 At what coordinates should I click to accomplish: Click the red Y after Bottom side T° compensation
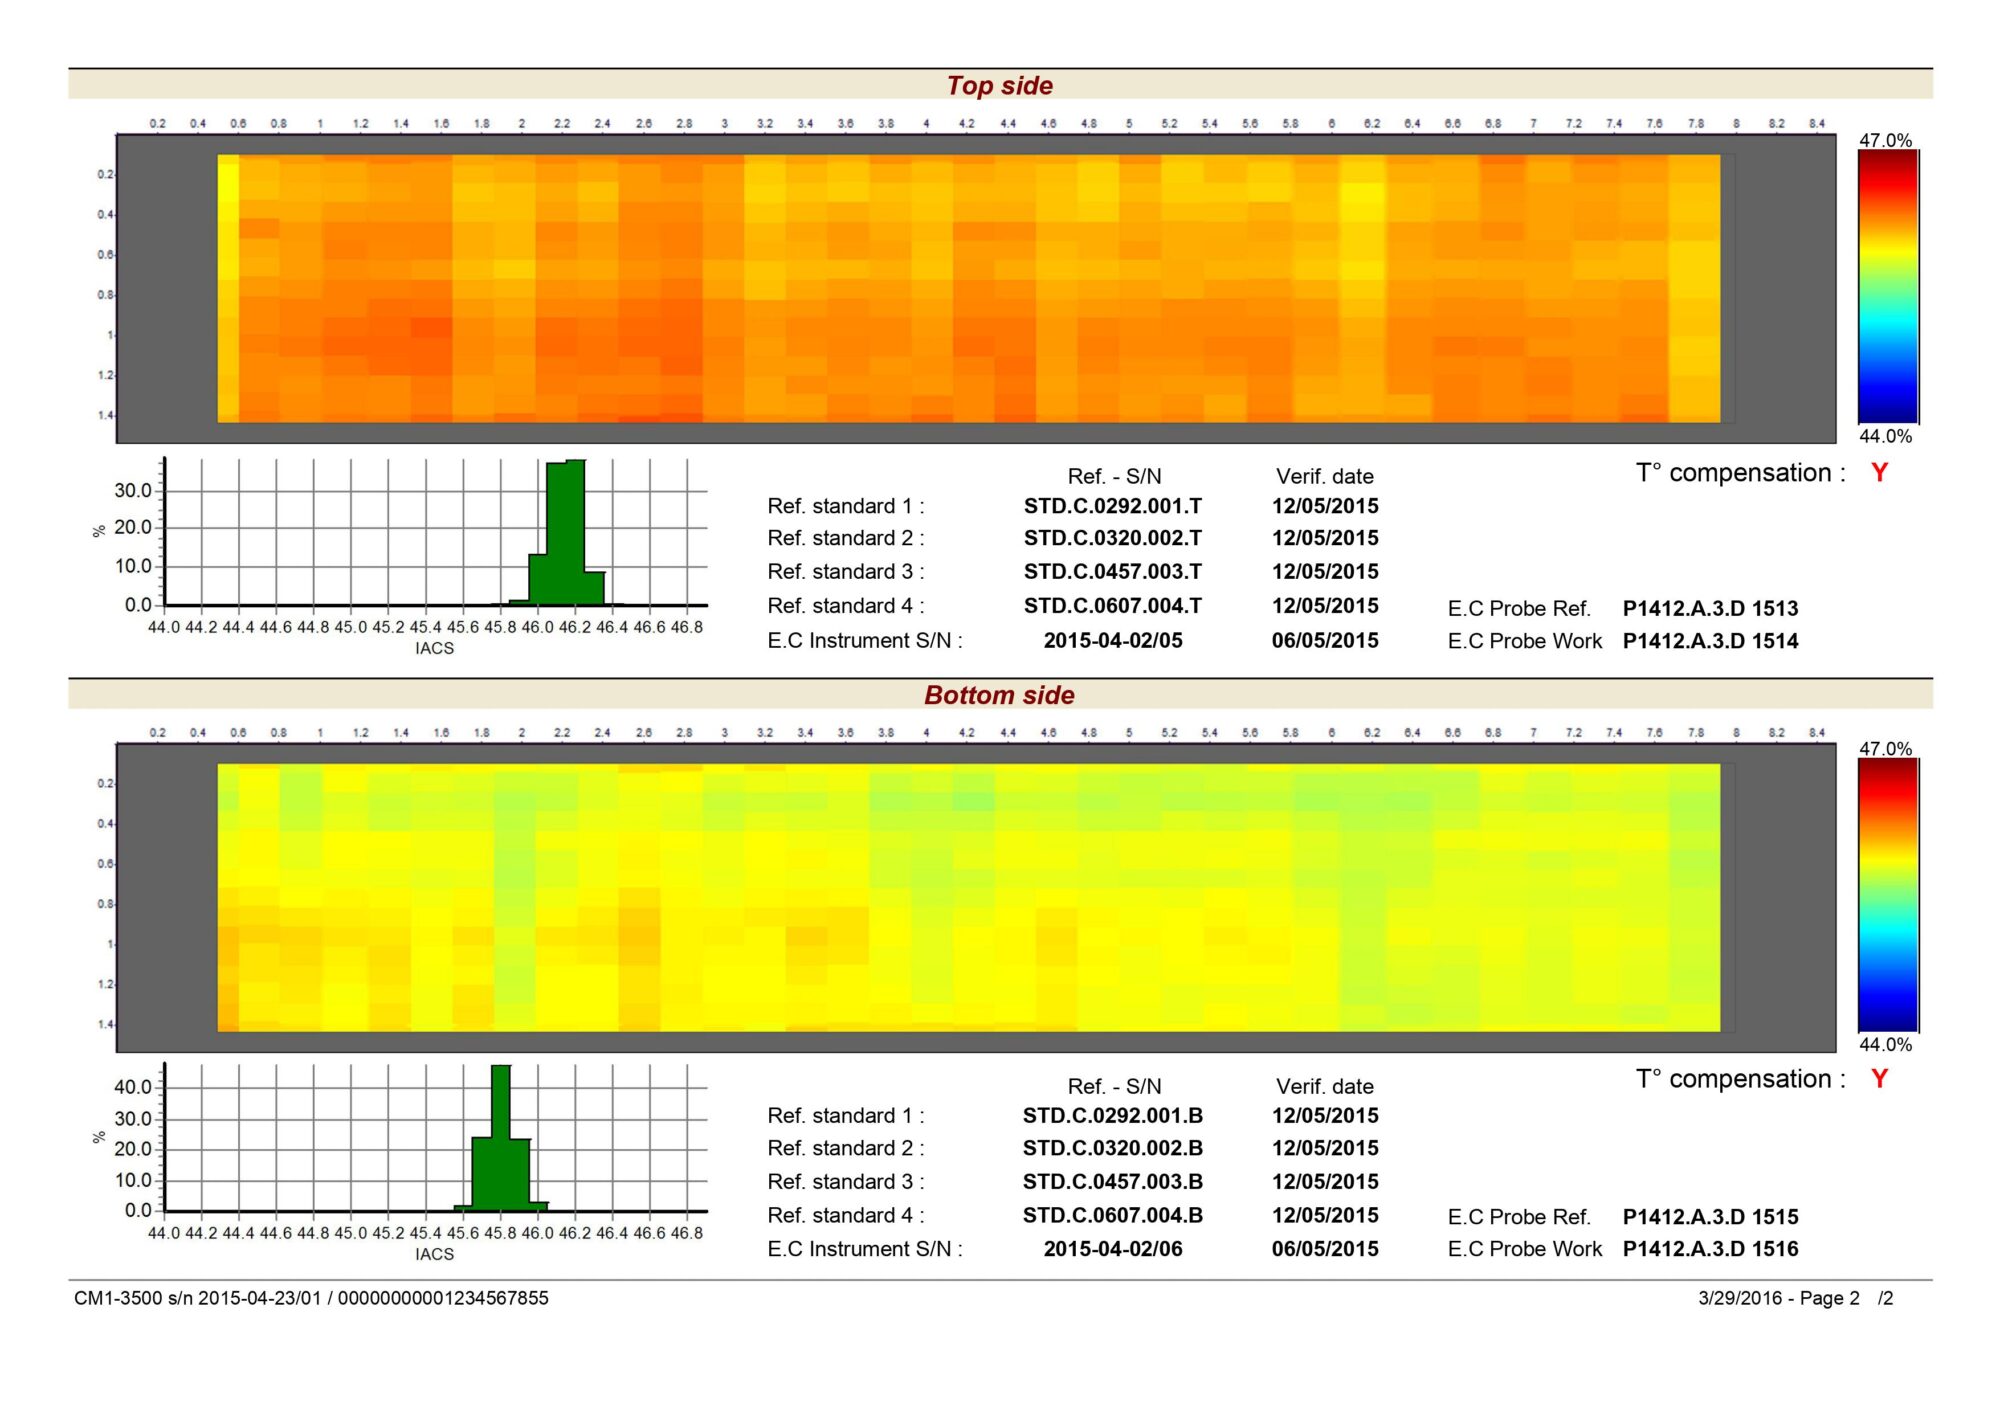(x=1879, y=1079)
